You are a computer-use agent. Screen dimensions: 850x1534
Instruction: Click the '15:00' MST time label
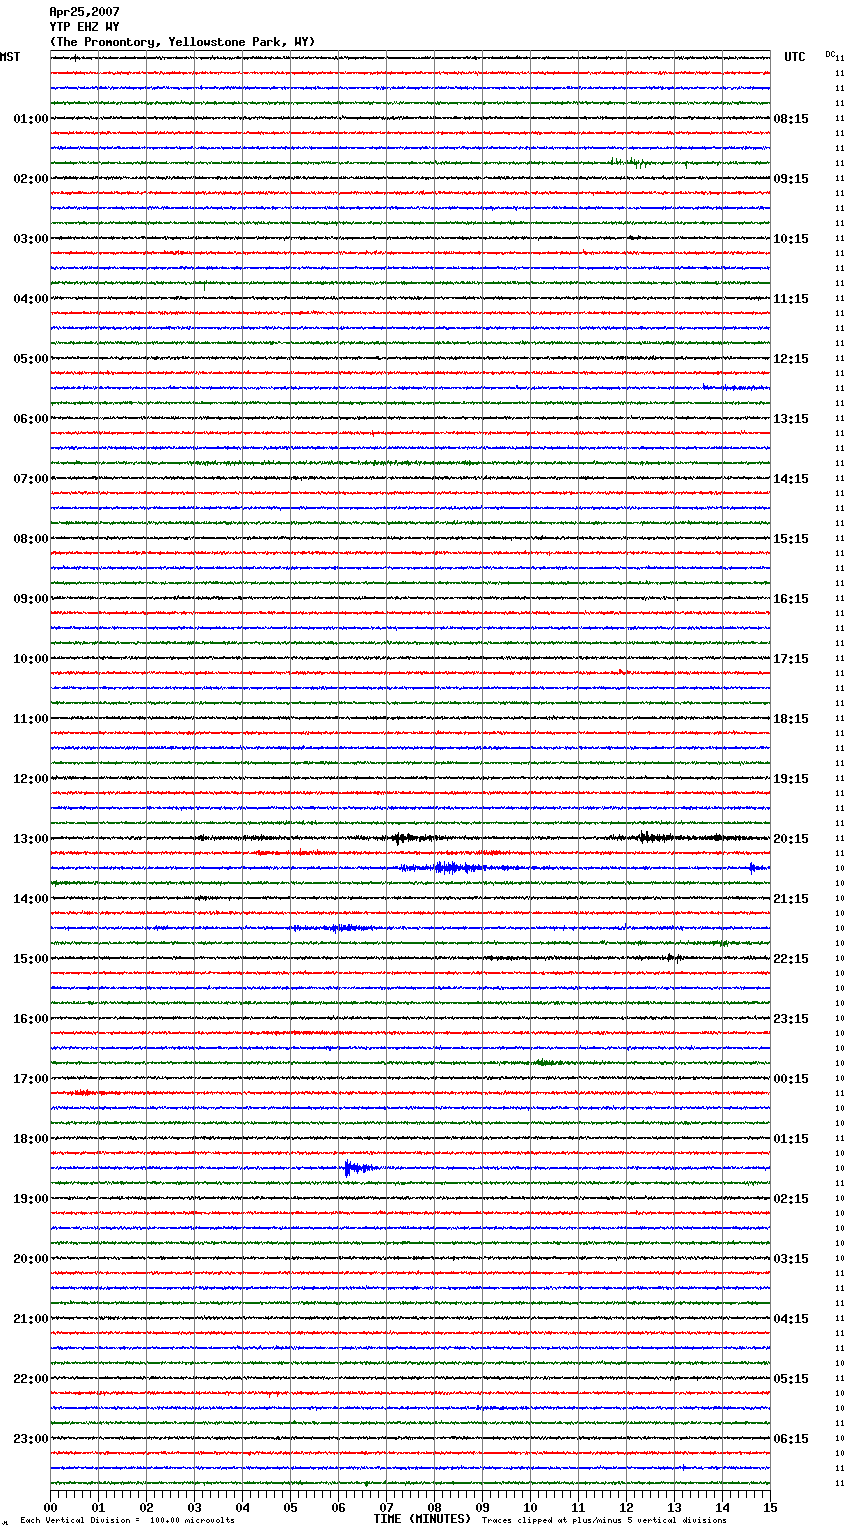tap(30, 959)
